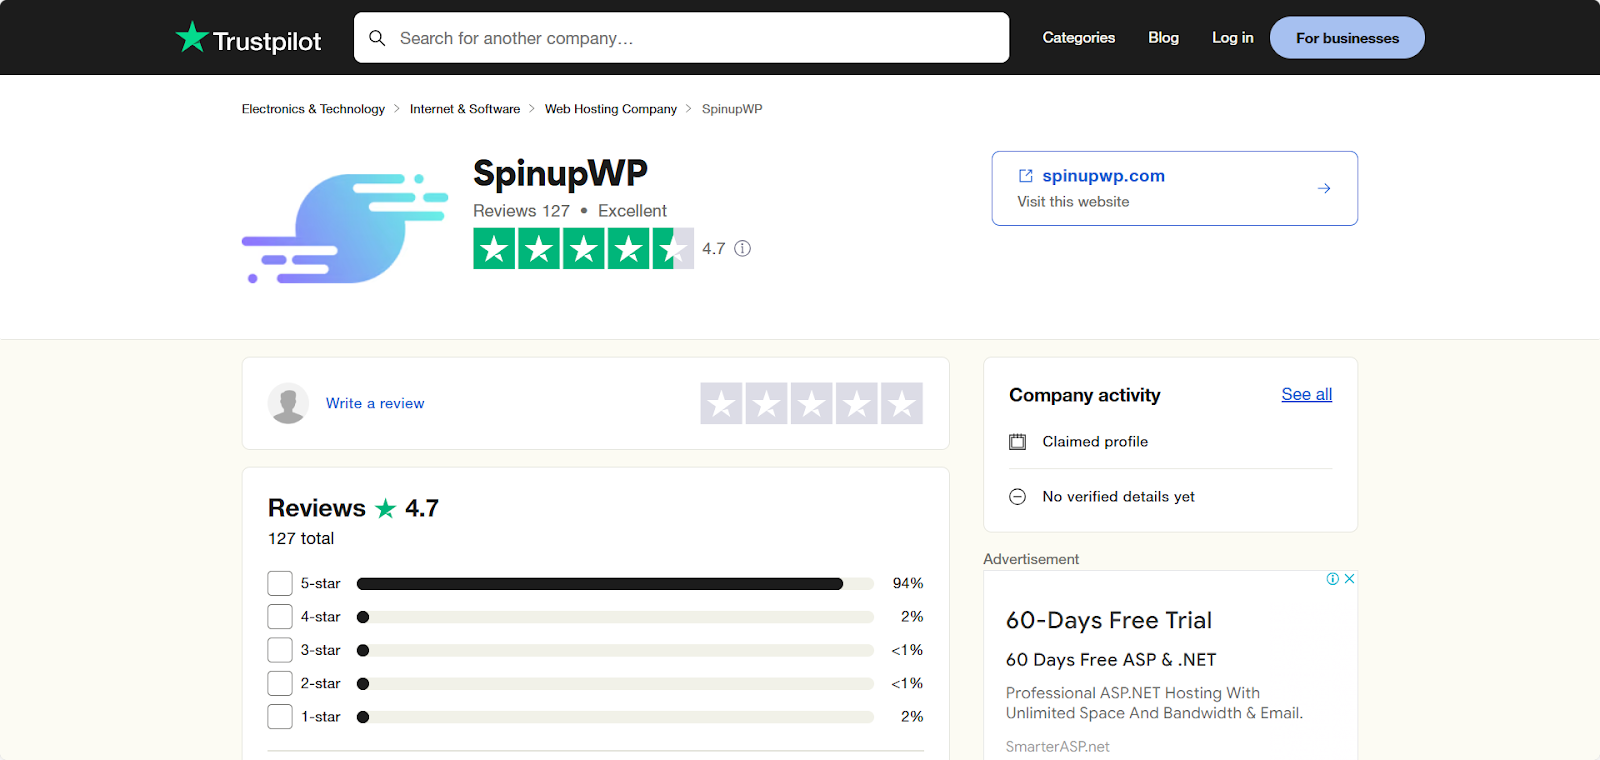Viewport: 1600px width, 760px height.
Task: Click the Trustpilot star logo
Action: (x=190, y=37)
